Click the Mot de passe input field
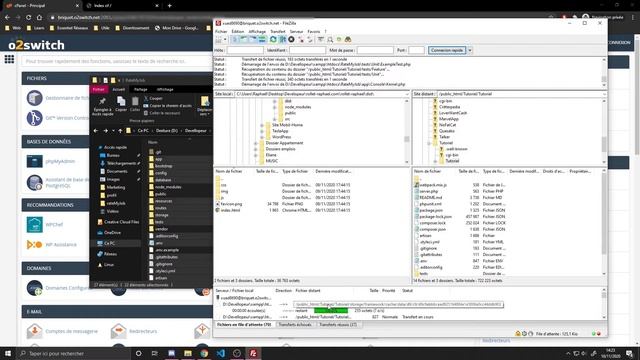 [375, 50]
